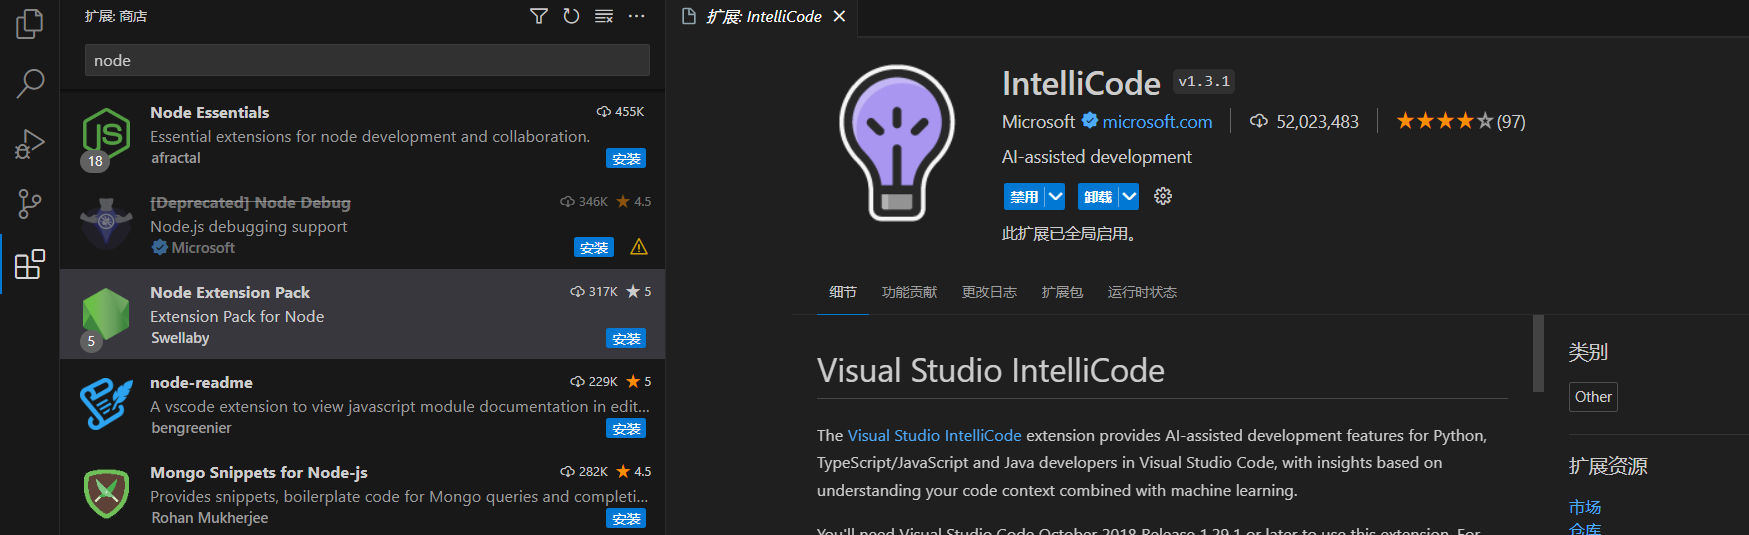Select the Node Essentials title text
The image size is (1749, 535).
click(209, 112)
